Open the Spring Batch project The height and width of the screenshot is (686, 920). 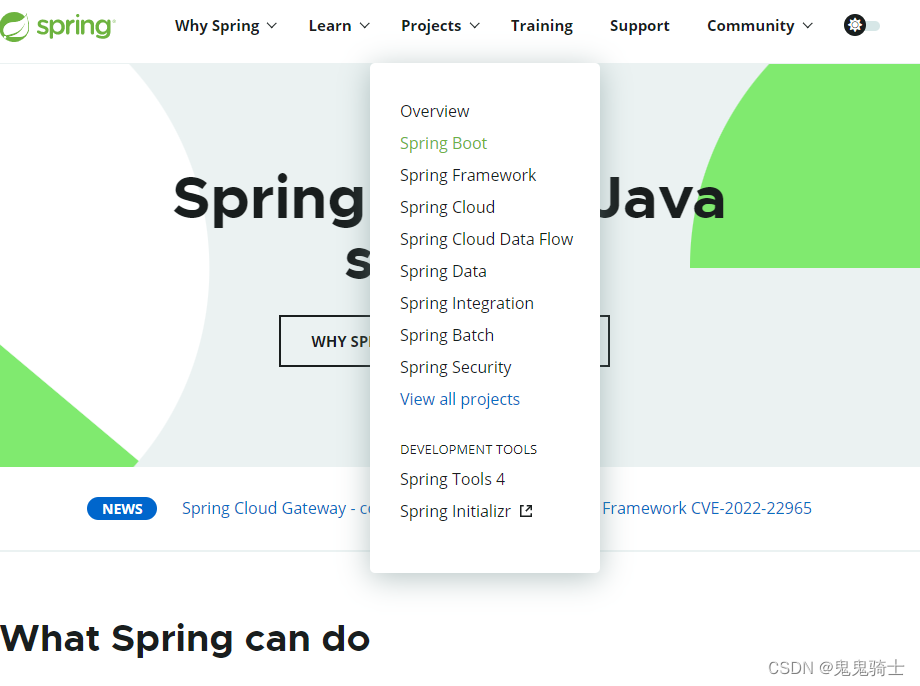pyautogui.click(x=447, y=335)
